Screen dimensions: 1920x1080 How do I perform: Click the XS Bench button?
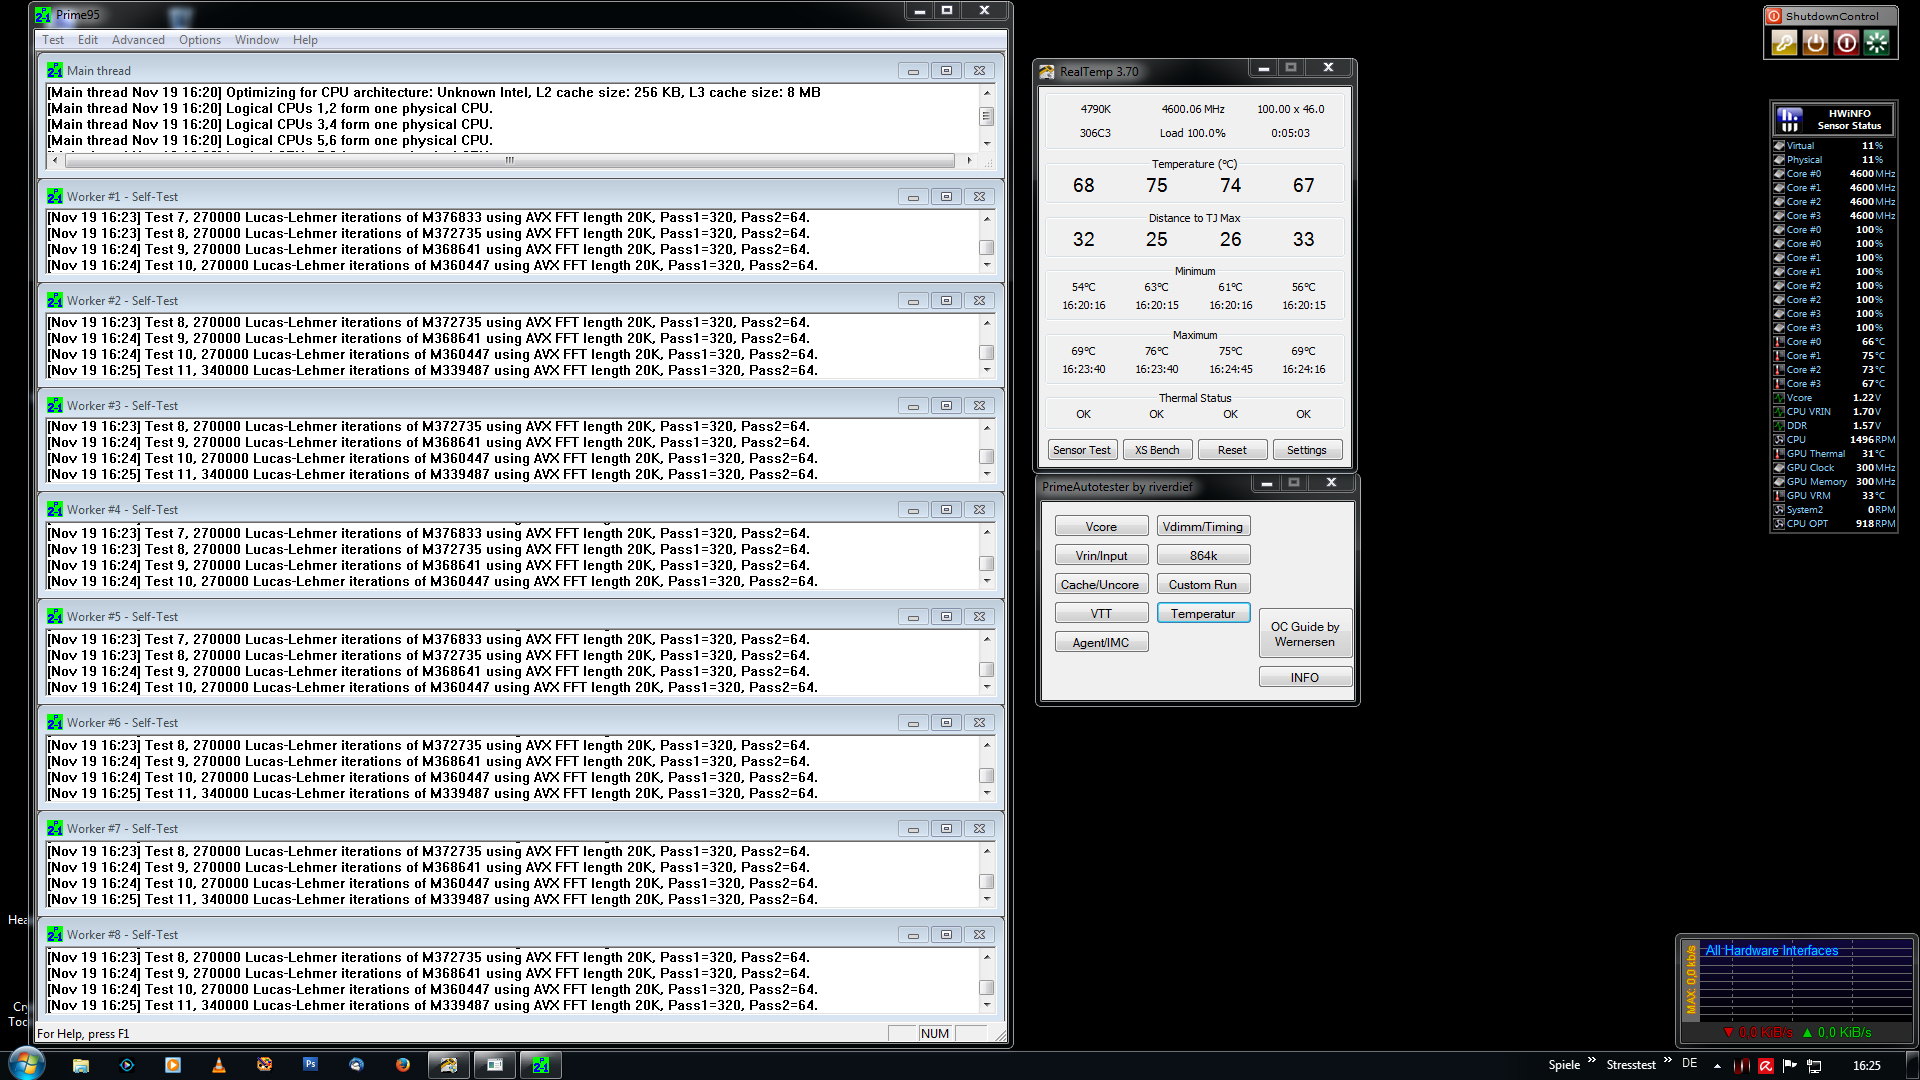pos(1157,450)
